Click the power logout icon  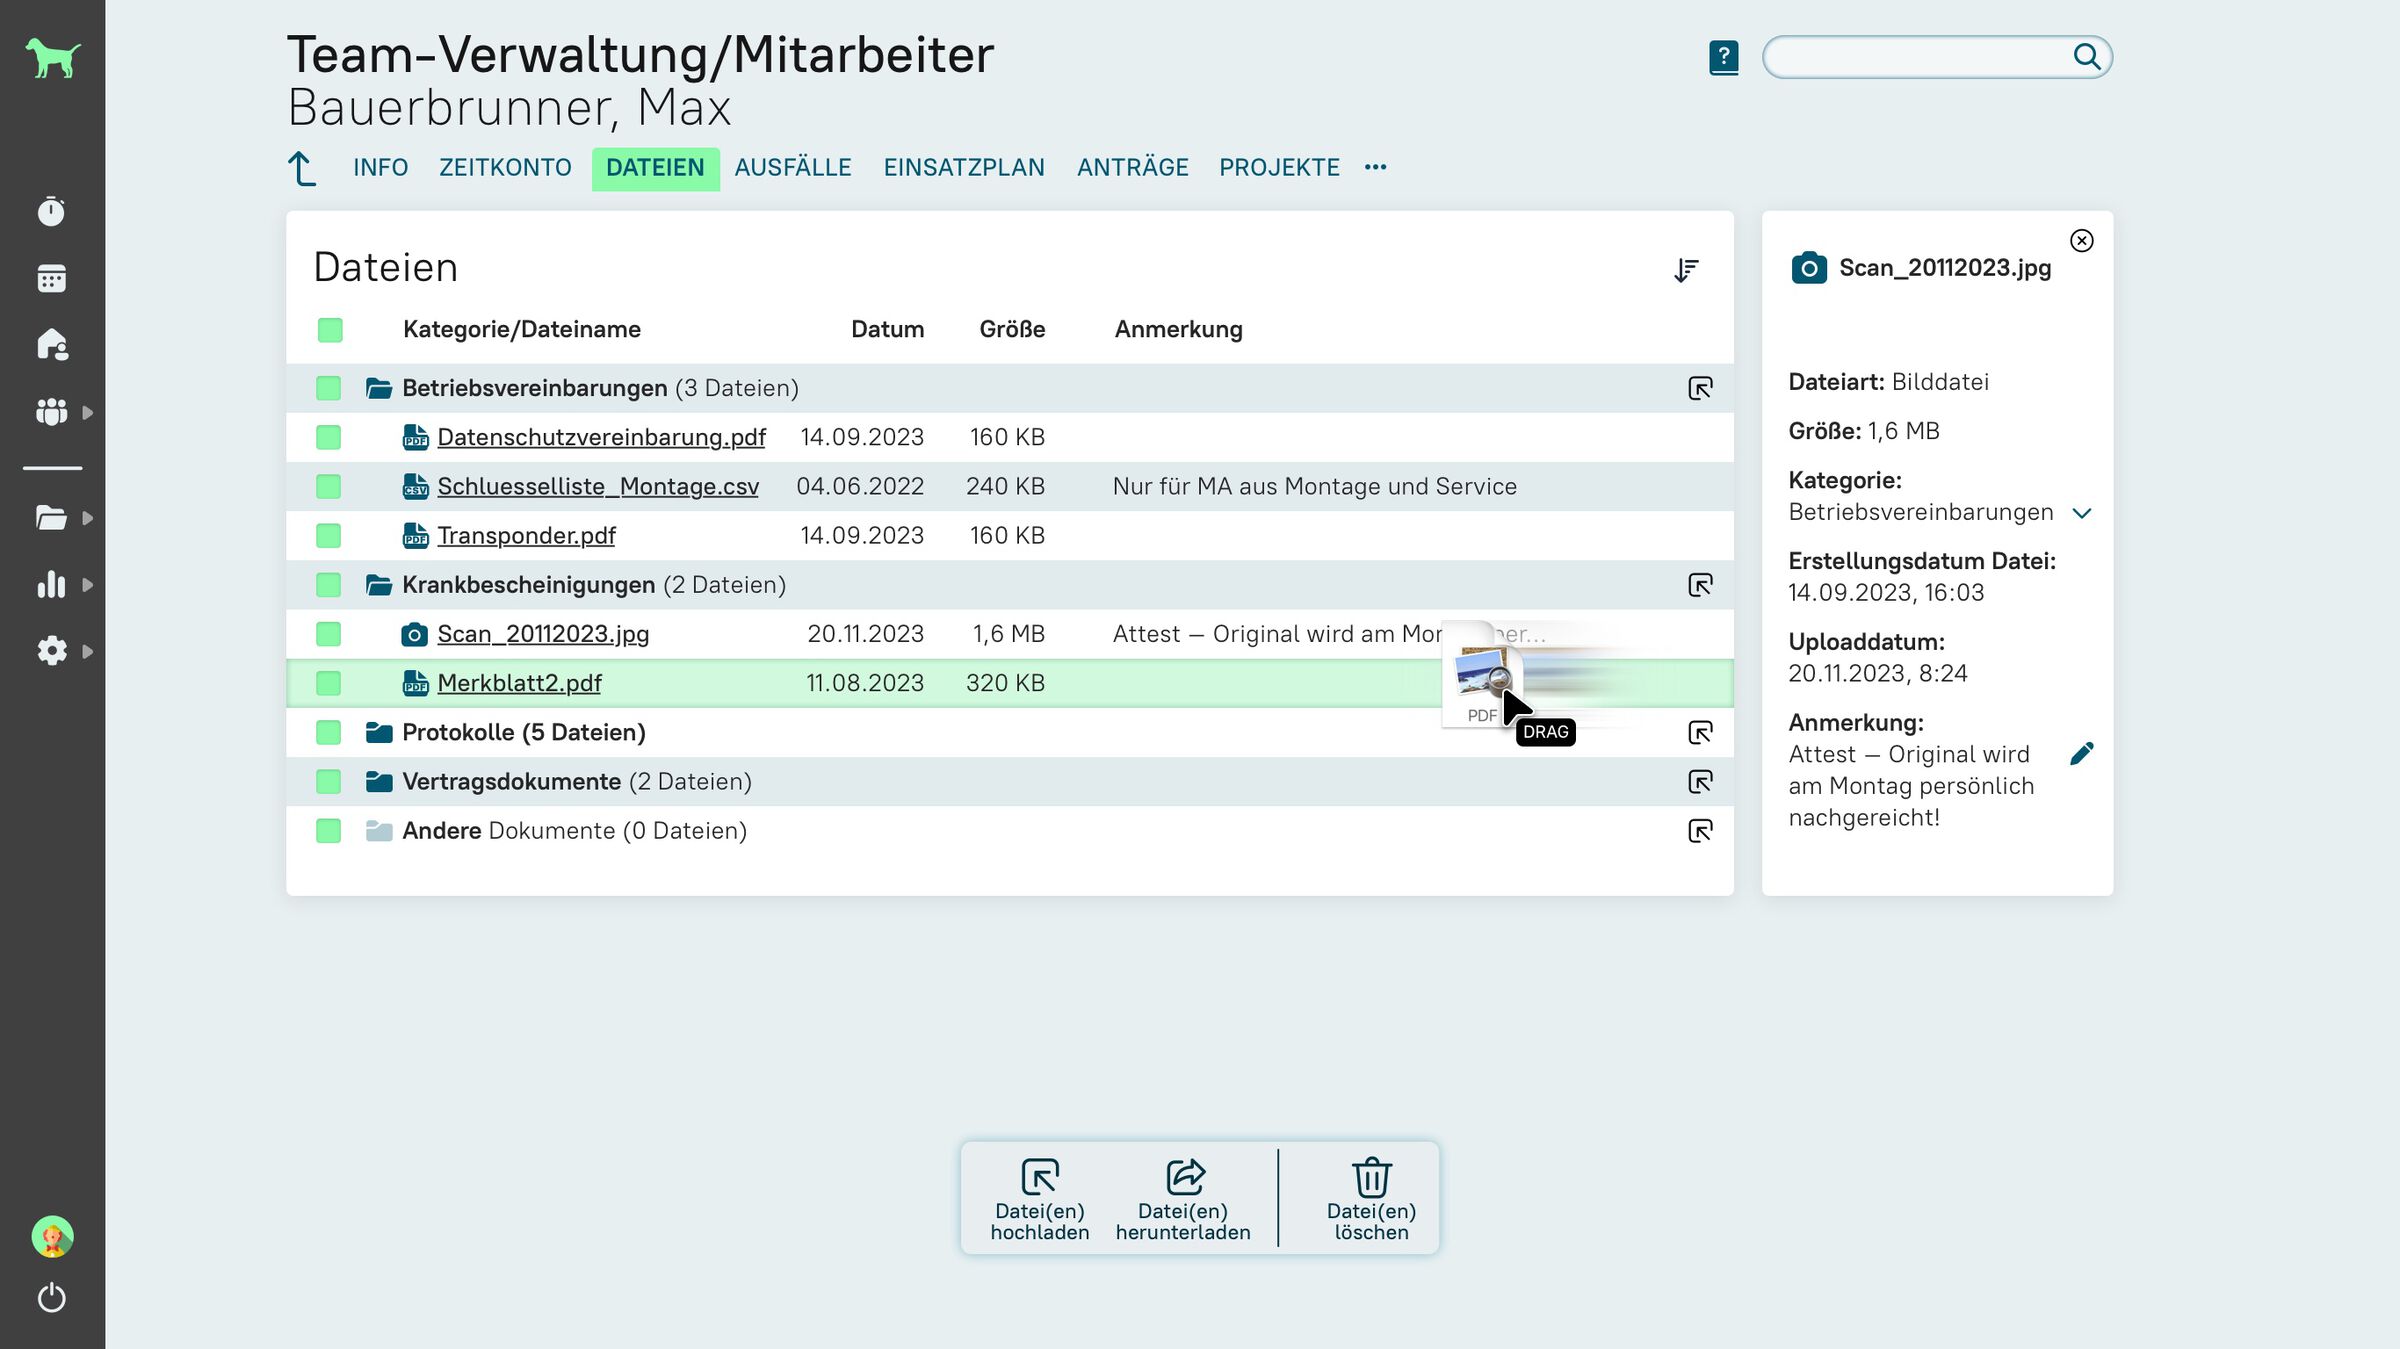pyautogui.click(x=51, y=1298)
